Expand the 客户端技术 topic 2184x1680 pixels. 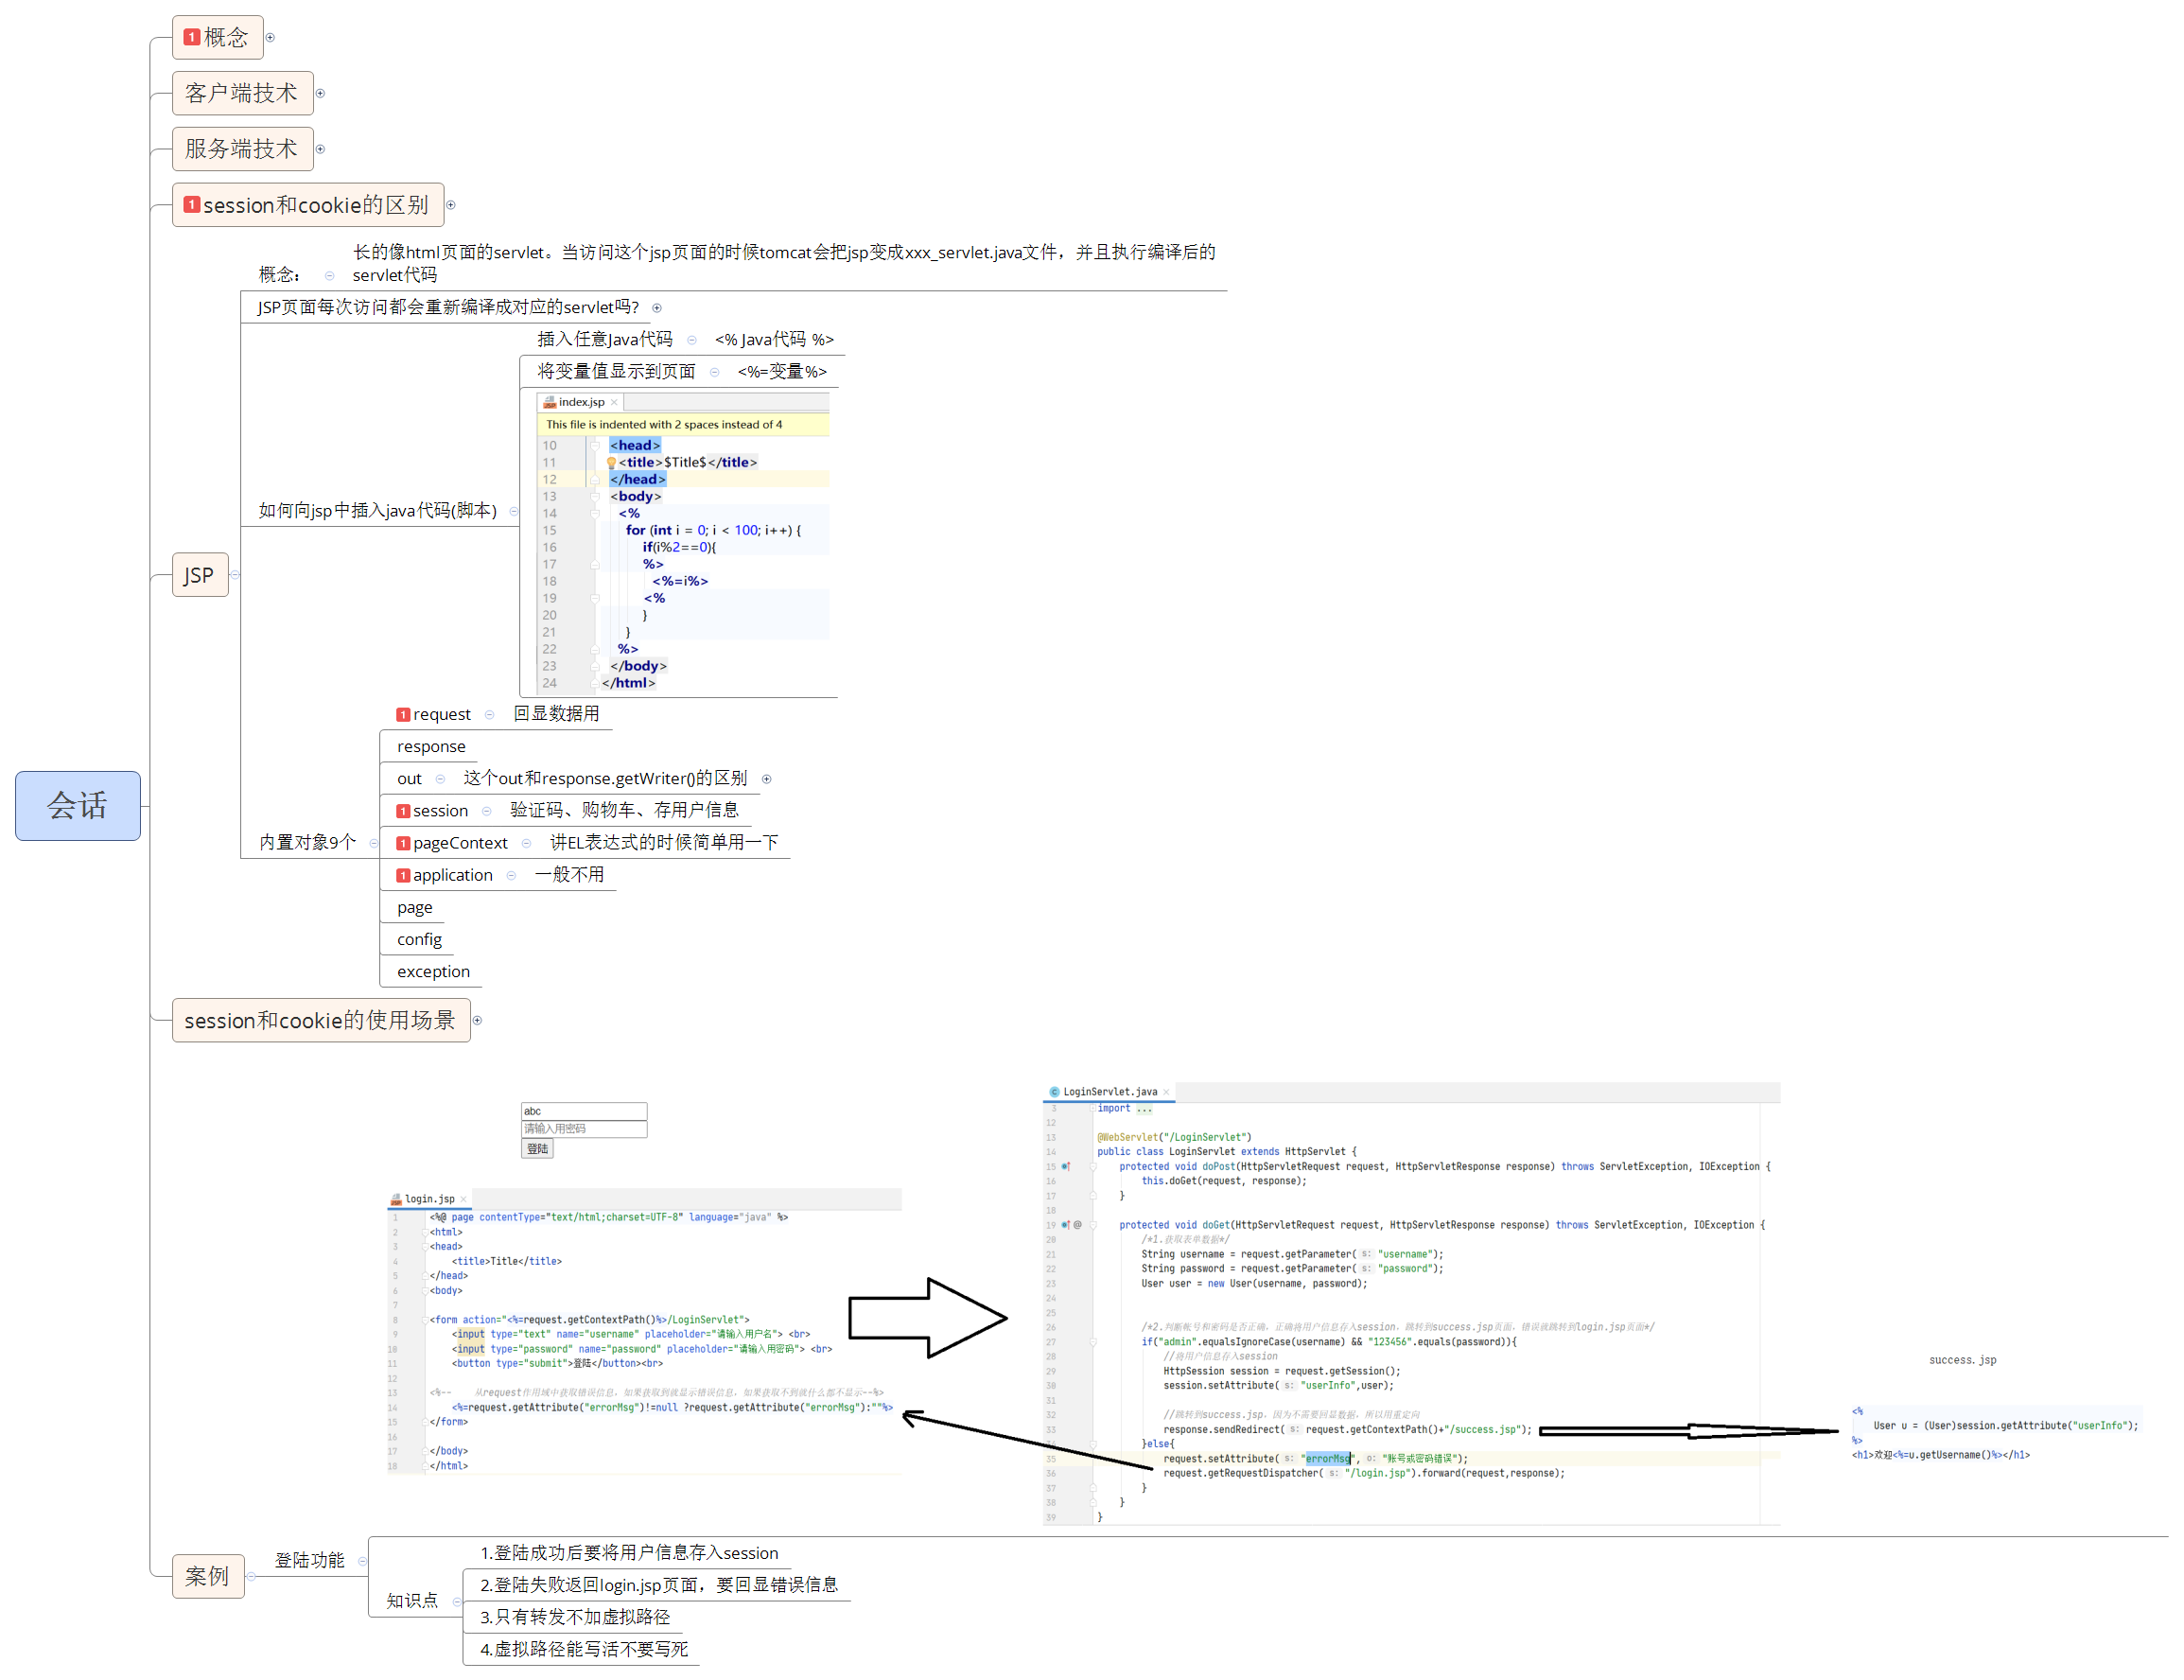point(320,93)
